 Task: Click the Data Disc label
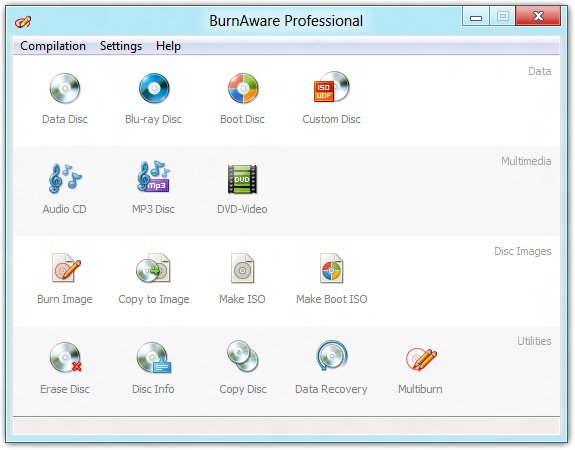(65, 119)
